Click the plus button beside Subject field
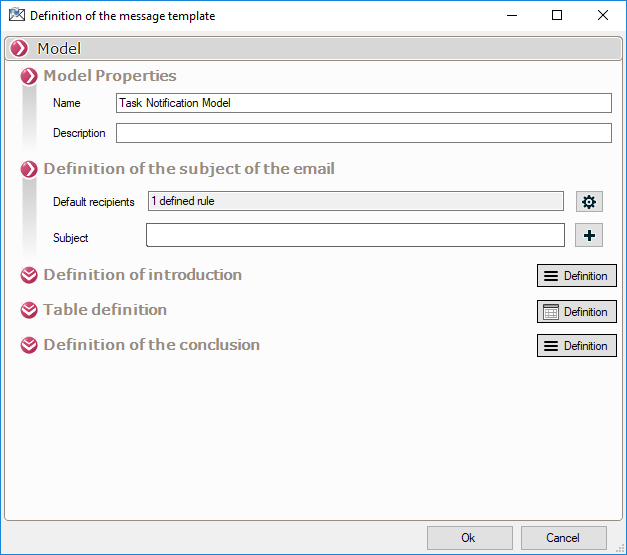 589,235
